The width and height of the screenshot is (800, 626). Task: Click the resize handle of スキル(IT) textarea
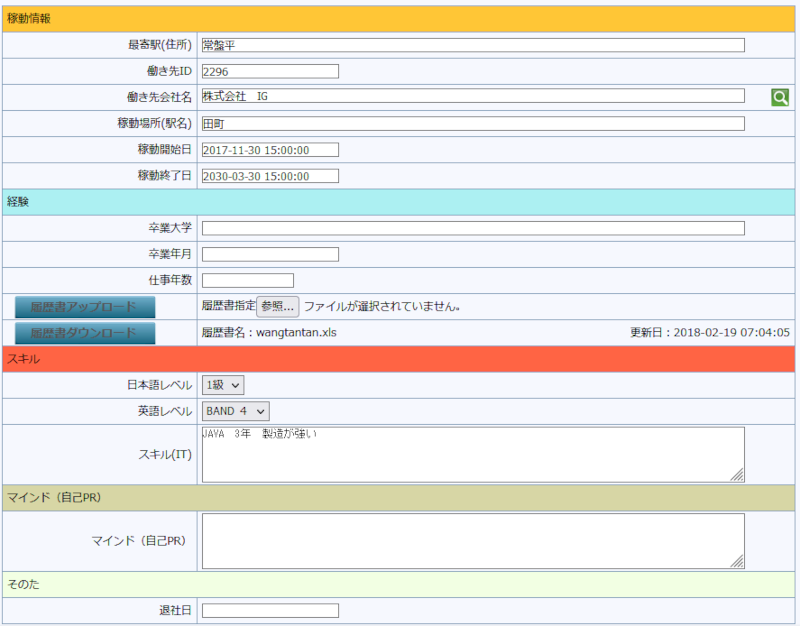738,475
